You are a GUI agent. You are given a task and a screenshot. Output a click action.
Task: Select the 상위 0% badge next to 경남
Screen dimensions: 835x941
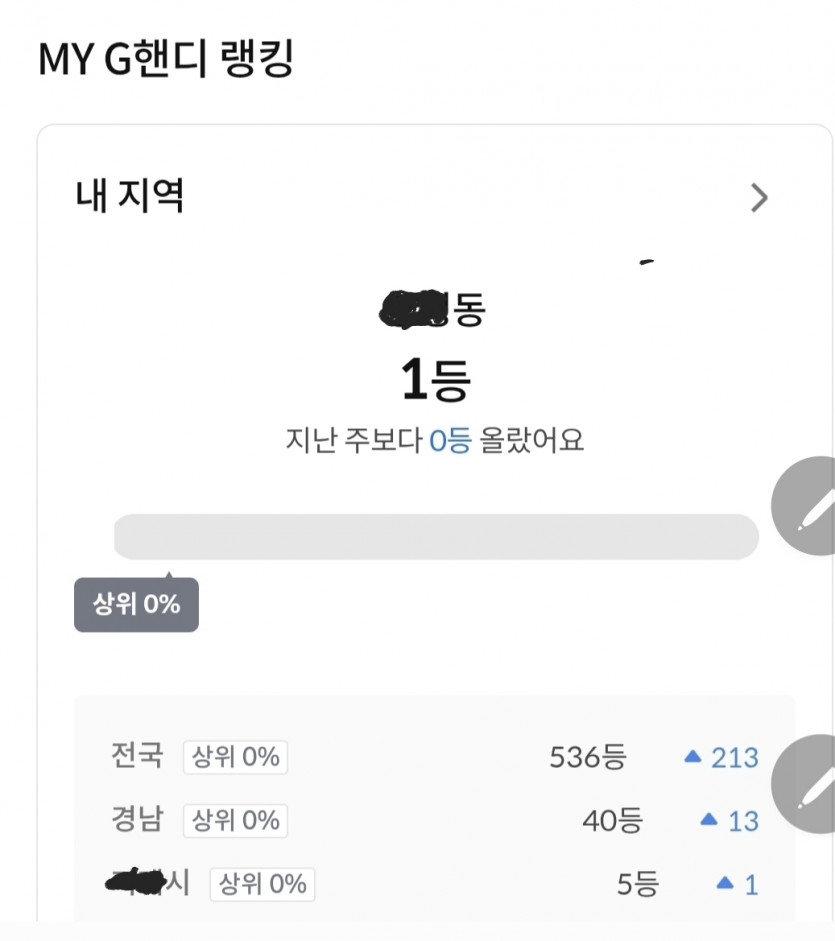pos(235,820)
